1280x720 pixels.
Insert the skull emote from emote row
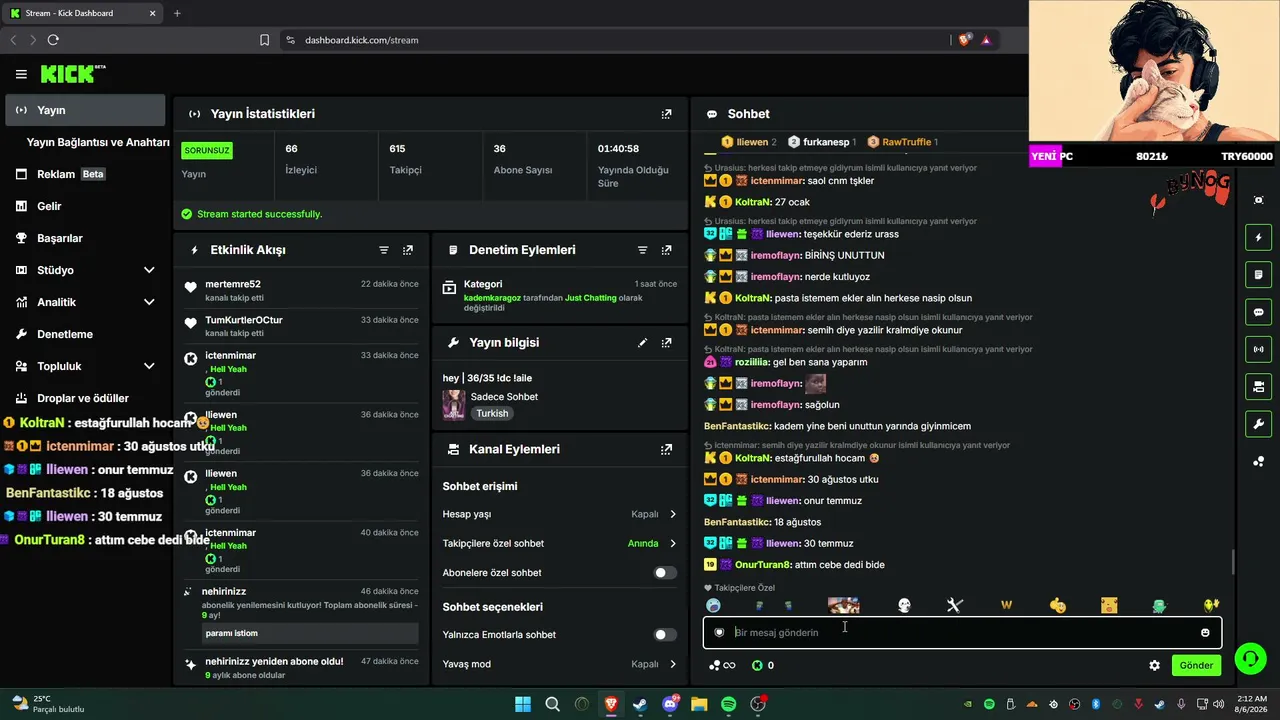(x=904, y=605)
